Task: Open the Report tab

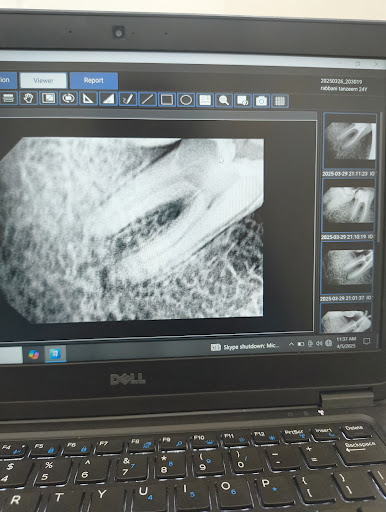Action: point(94,81)
